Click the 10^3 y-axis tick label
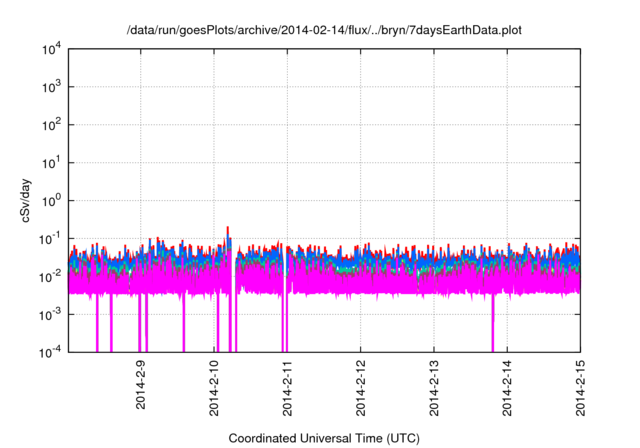This screenshot has height=448, width=640. 51,87
